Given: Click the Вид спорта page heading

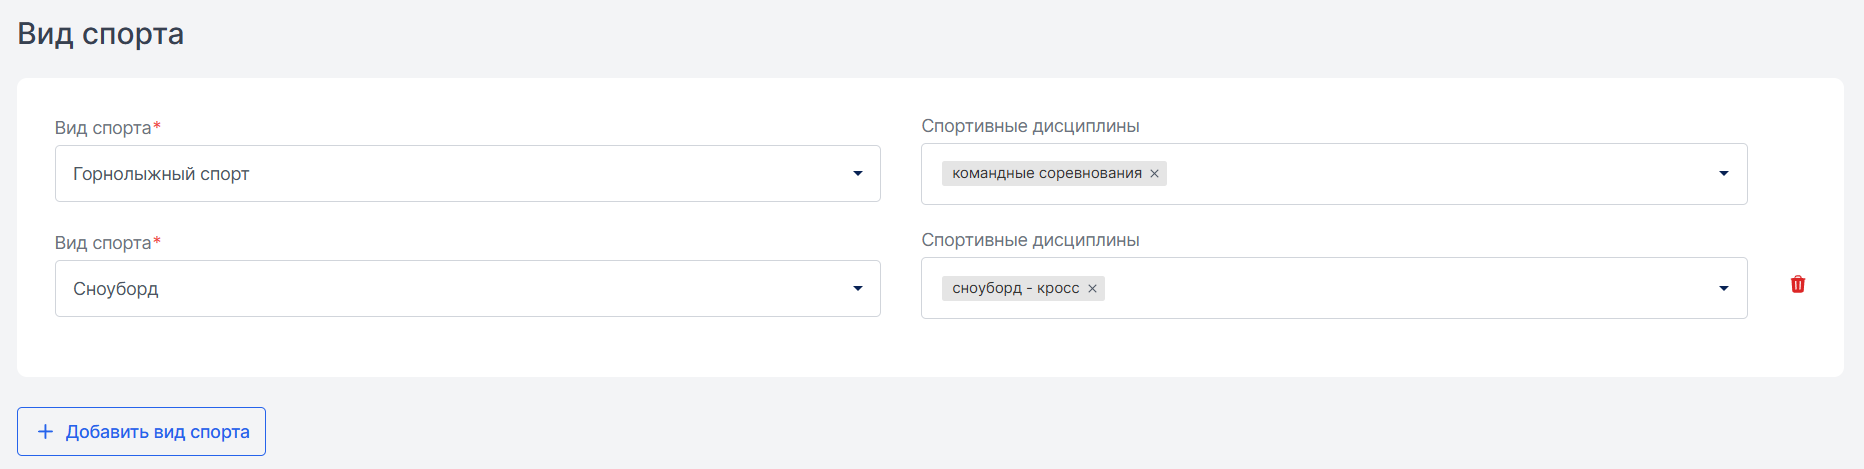Looking at the screenshot, I should coord(101,34).
